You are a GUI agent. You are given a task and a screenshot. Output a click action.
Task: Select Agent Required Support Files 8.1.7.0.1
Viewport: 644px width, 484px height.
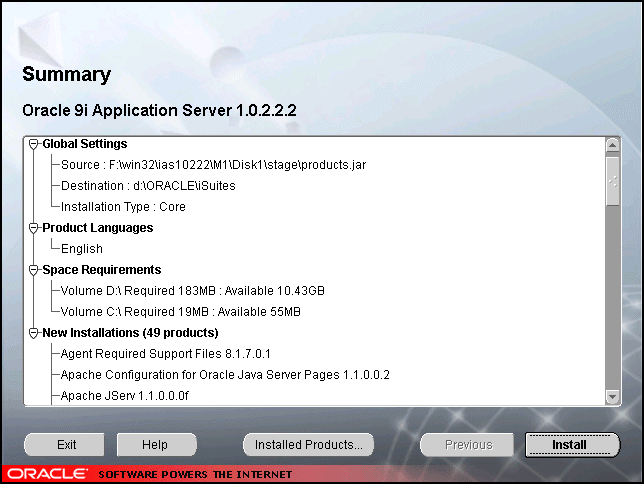click(166, 354)
